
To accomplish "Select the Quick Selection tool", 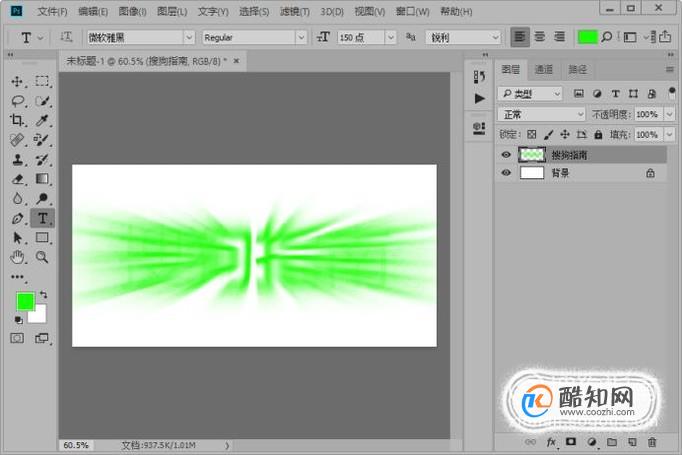I will click(42, 101).
